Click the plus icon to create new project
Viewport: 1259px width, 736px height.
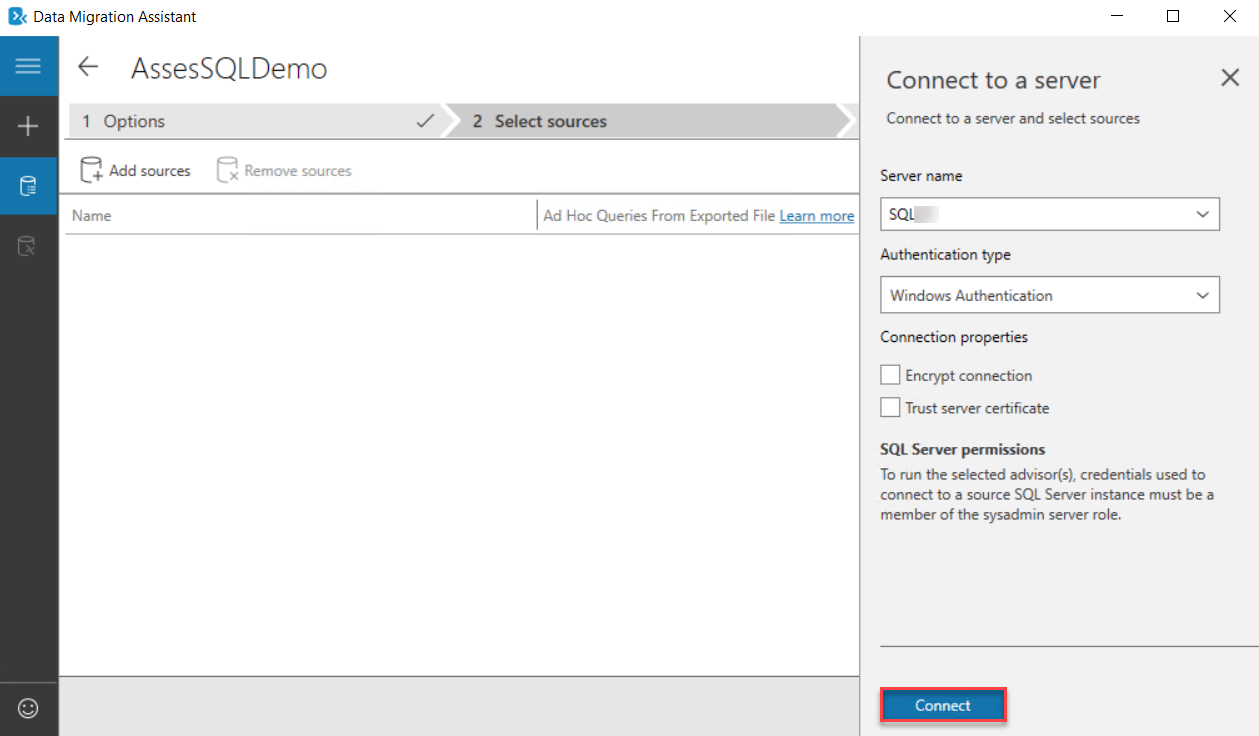tap(28, 126)
